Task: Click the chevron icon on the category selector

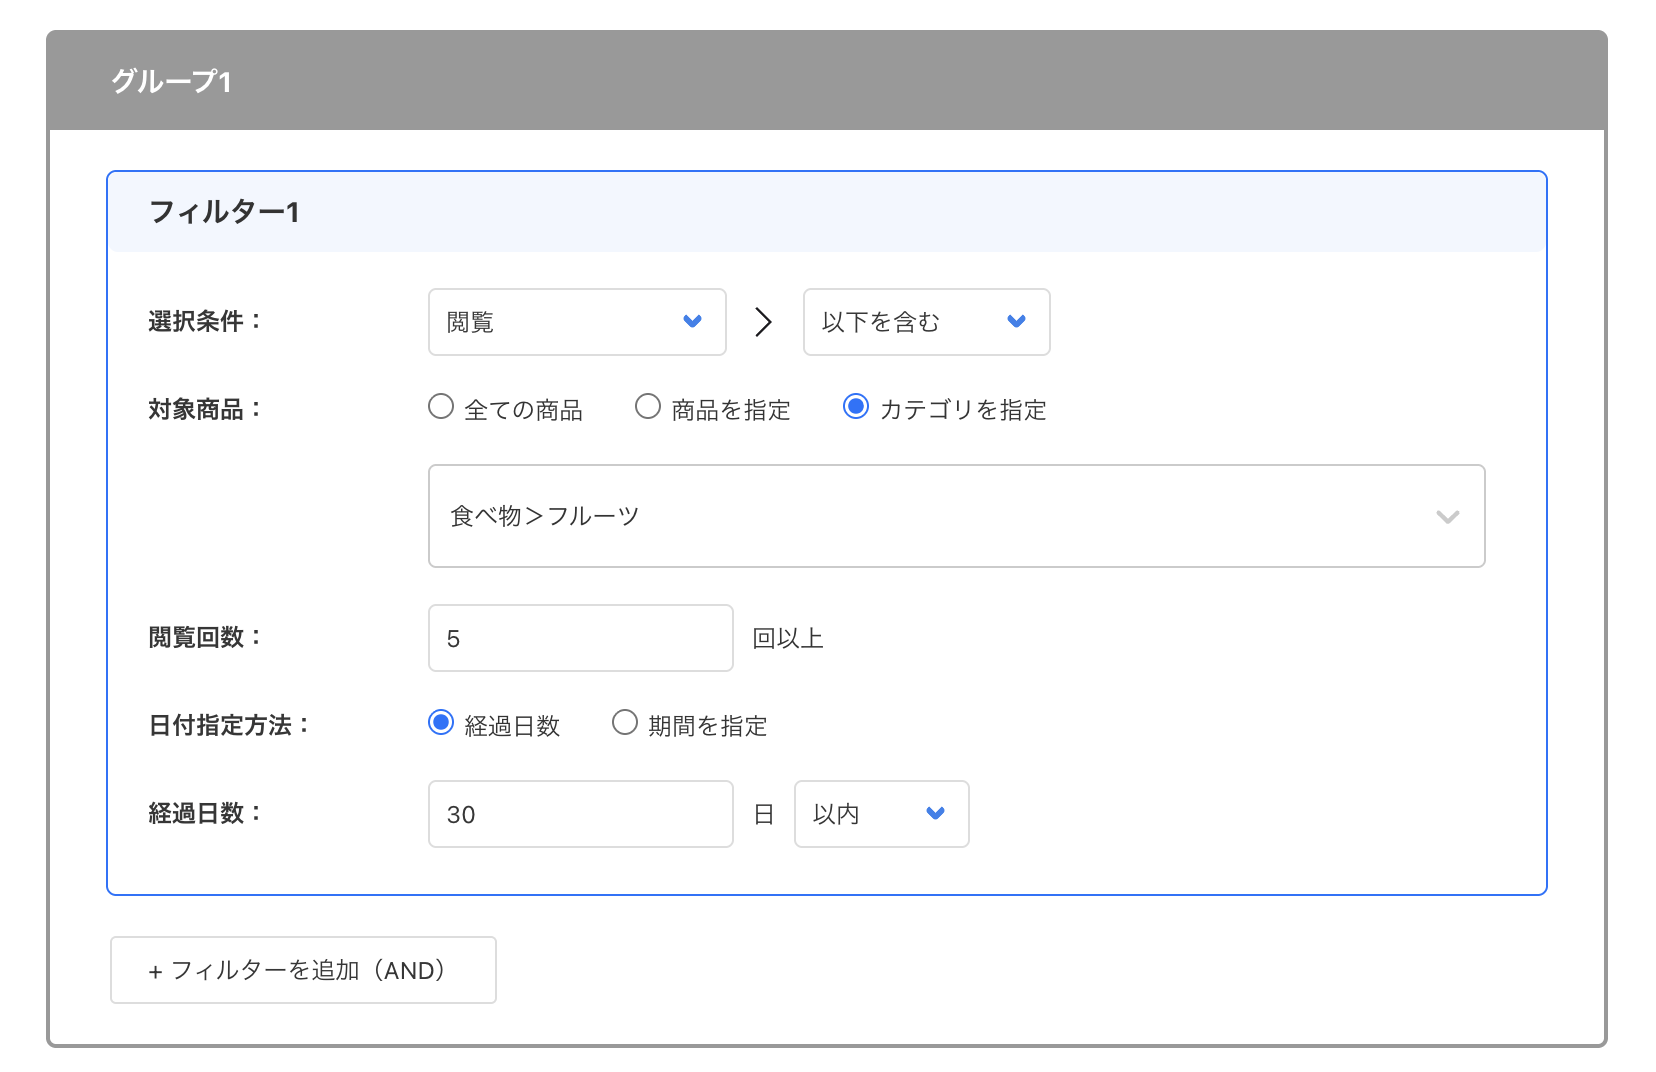Action: pos(1447,517)
